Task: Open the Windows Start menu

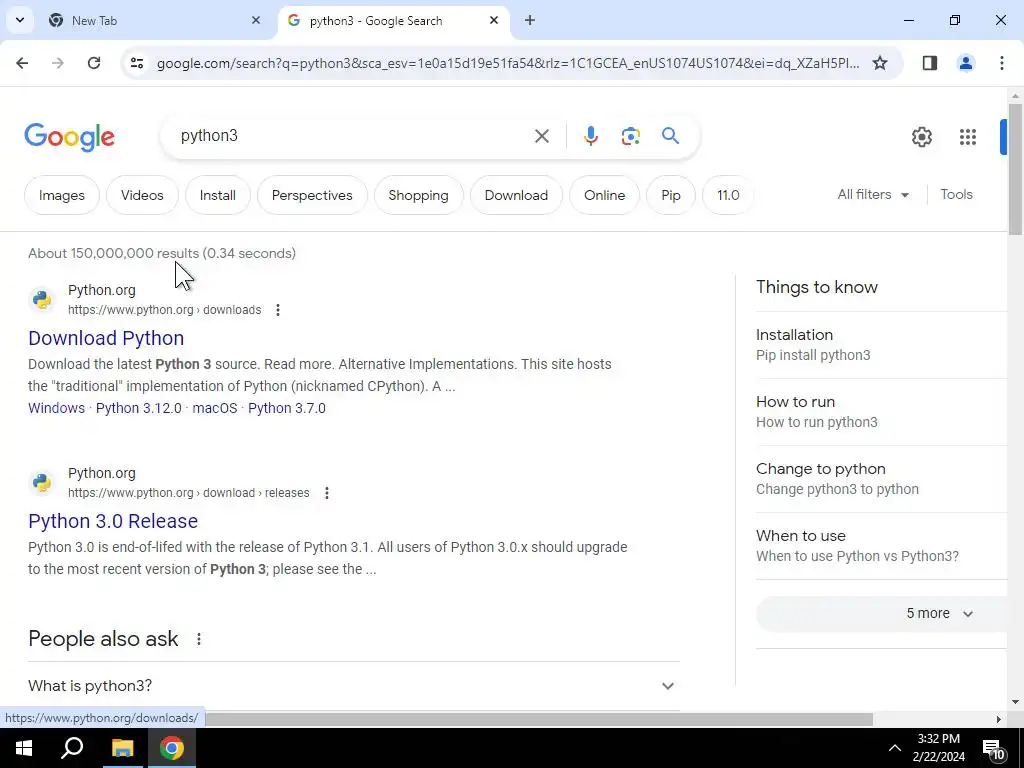Action: pyautogui.click(x=24, y=748)
